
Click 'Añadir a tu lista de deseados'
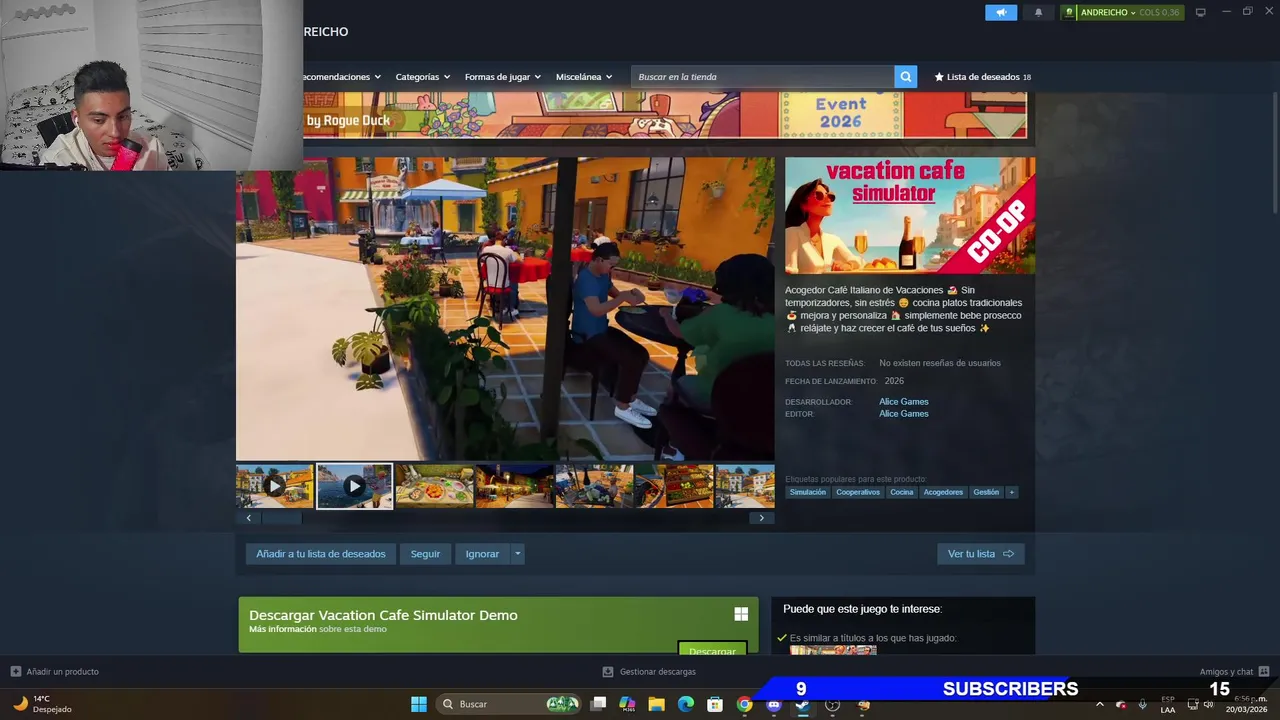point(321,554)
